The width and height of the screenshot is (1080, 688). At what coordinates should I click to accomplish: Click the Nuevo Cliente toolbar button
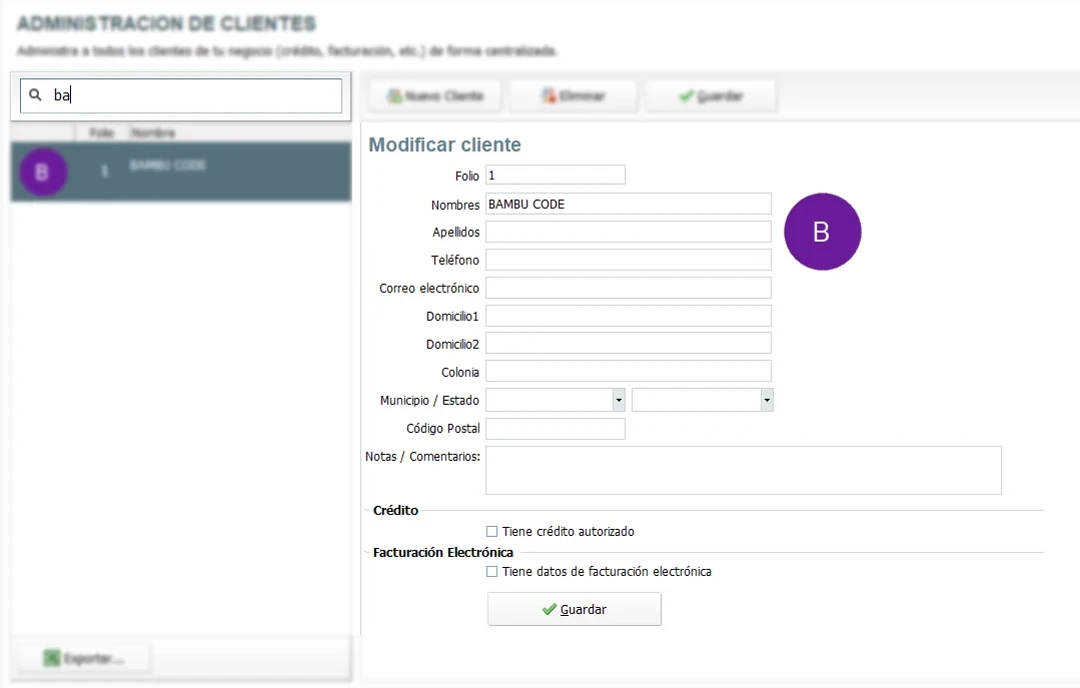click(x=435, y=96)
